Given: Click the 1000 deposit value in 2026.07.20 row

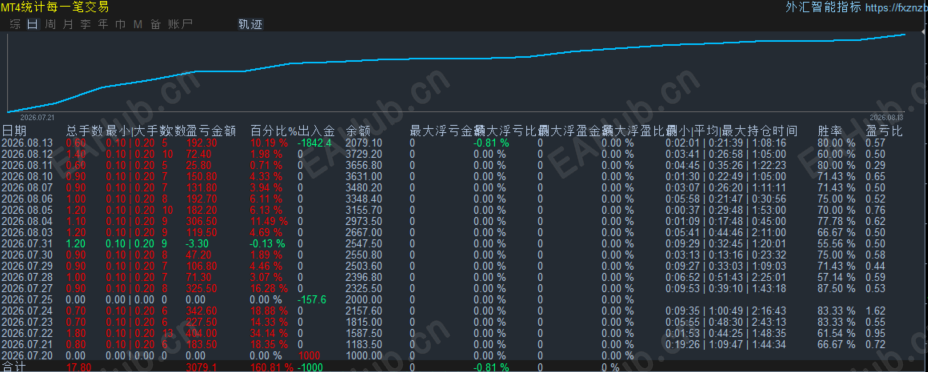Looking at the screenshot, I should tap(309, 356).
